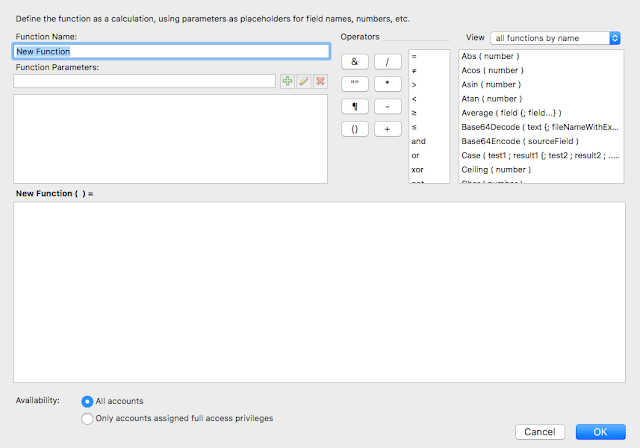Click the Function Parameters input field
Viewport: 640px width, 448px height.
[x=144, y=81]
